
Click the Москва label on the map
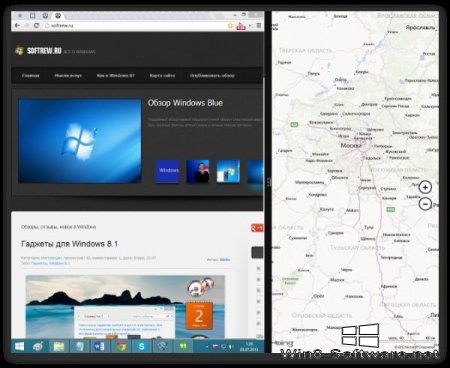[351, 146]
